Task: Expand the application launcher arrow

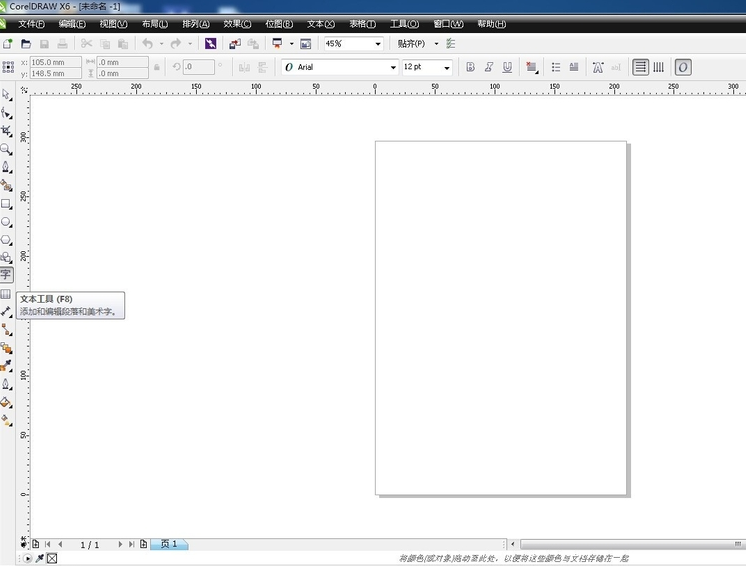Action: (x=291, y=44)
